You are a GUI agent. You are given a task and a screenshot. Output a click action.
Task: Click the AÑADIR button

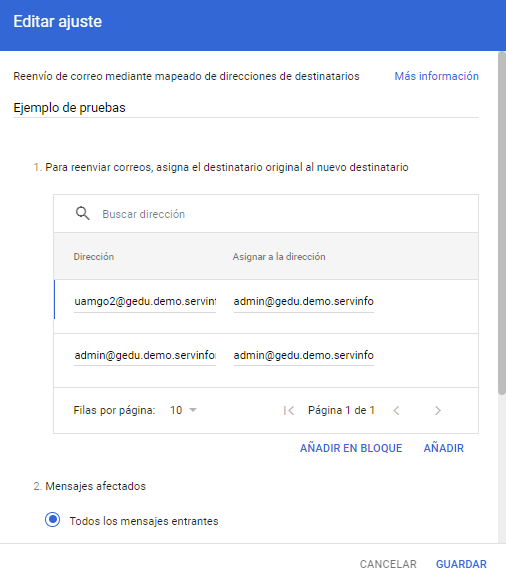coord(443,448)
